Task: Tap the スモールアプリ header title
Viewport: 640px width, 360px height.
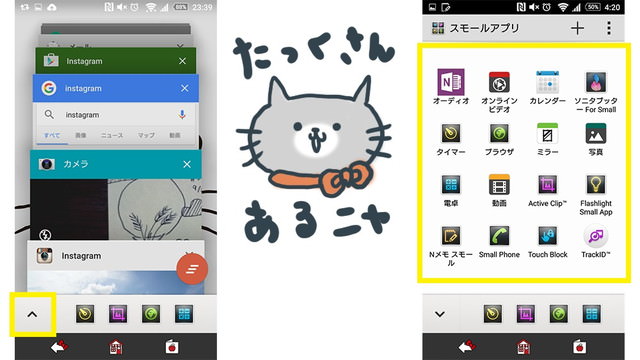Action: [484, 28]
